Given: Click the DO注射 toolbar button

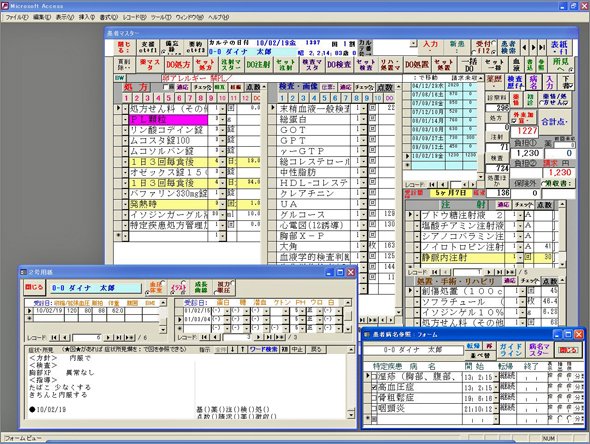Looking at the screenshot, I should coord(259,65).
